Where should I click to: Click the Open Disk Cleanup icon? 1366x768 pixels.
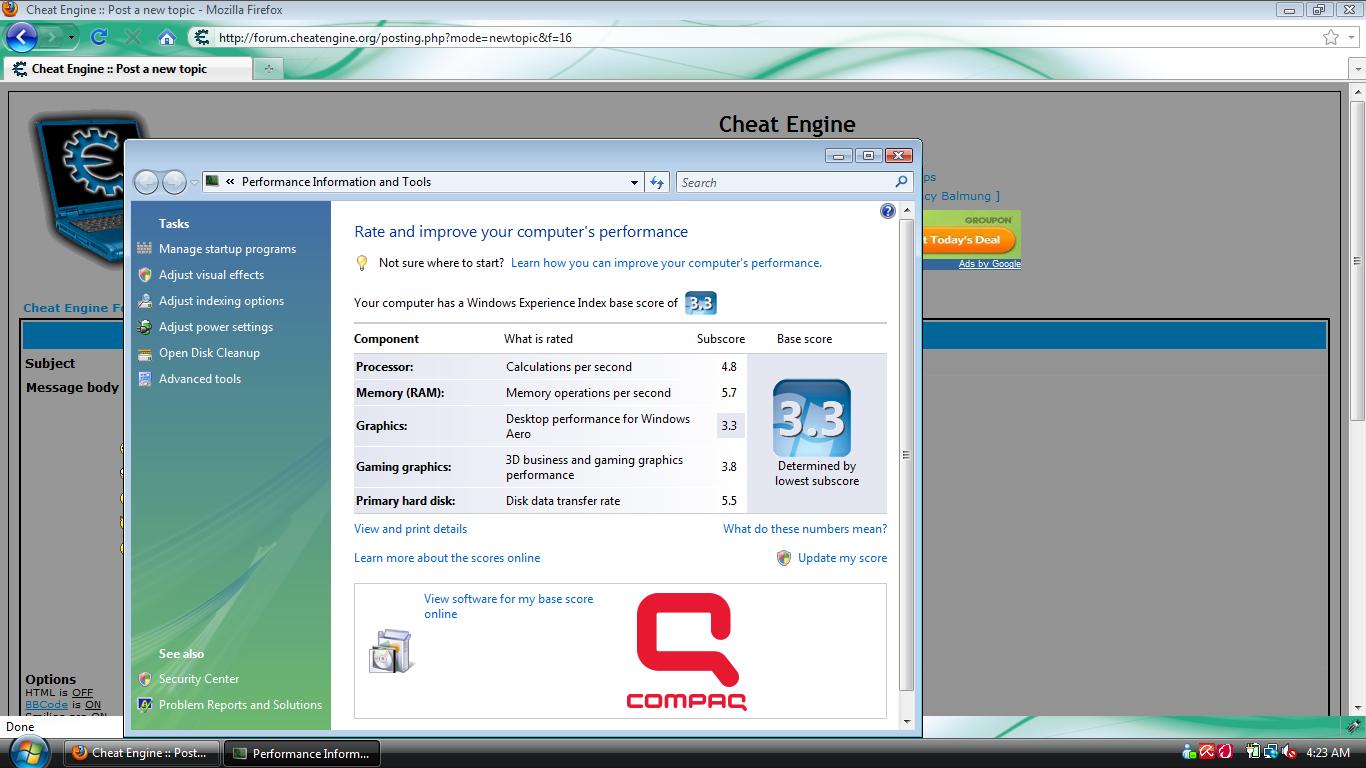[x=145, y=353]
